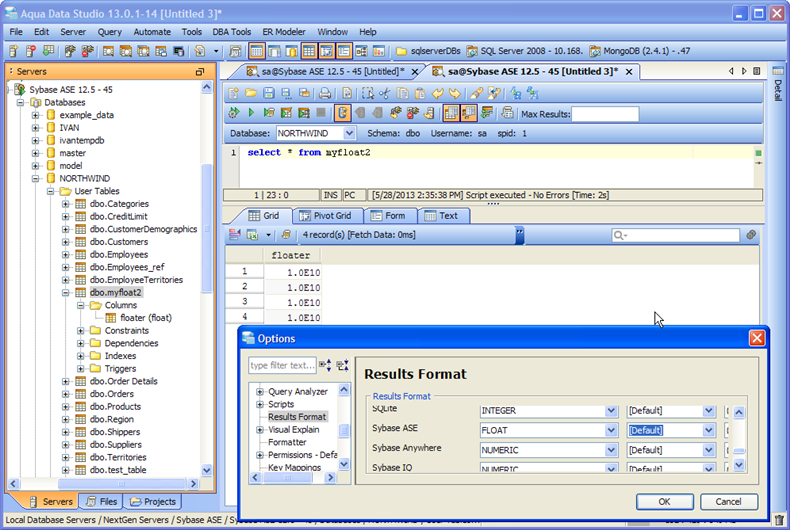Switch to the Files tab at bottom
The image size is (790, 530).
pyautogui.click(x=102, y=501)
